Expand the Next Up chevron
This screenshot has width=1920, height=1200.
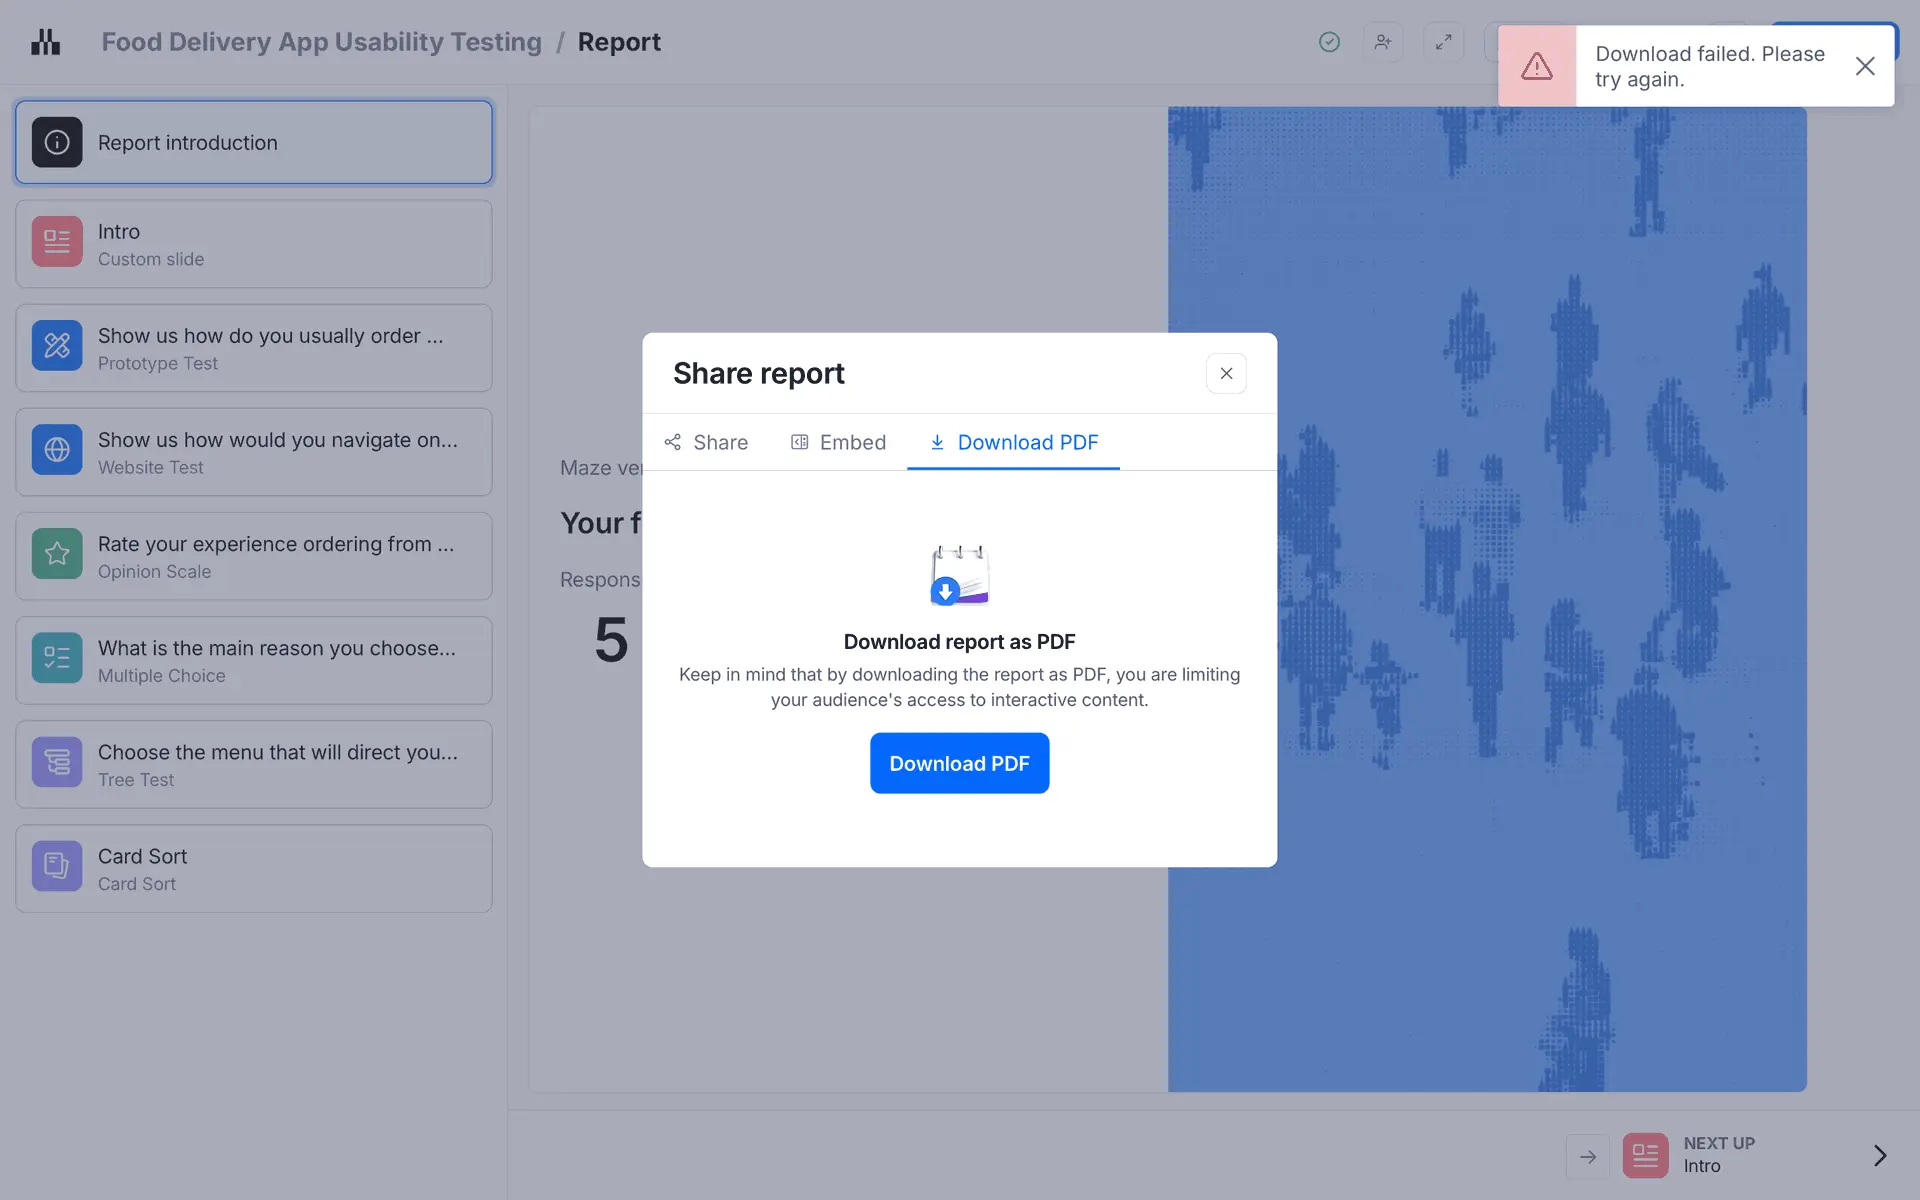[1879, 1156]
